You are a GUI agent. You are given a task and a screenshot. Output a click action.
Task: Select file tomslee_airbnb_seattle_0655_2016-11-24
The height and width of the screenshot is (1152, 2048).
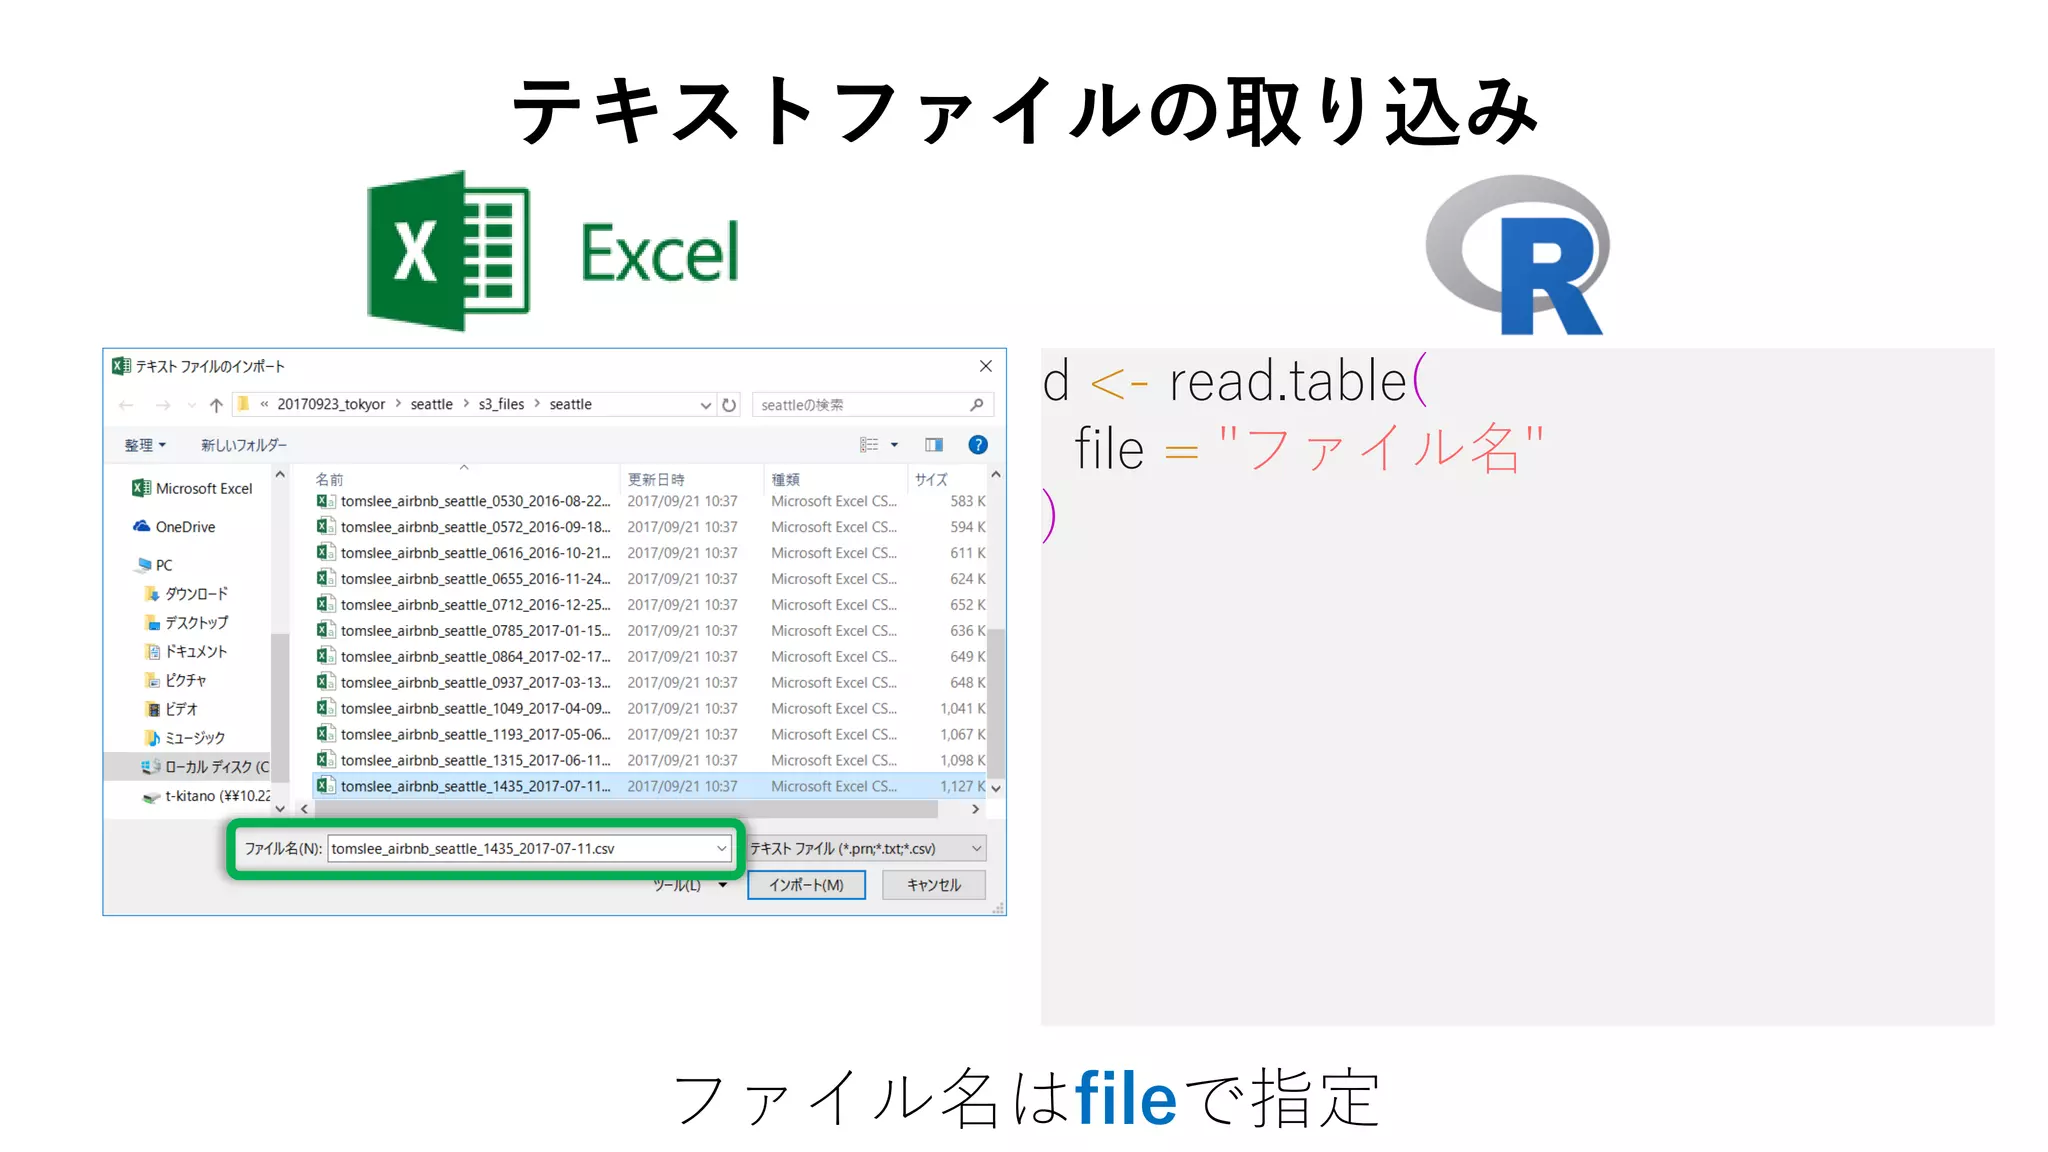coord(650,579)
